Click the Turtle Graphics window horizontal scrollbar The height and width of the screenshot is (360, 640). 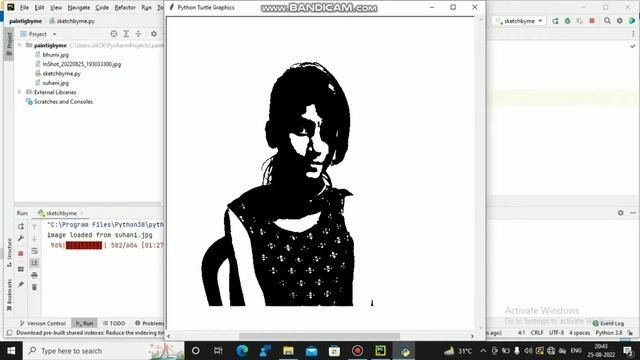click(319, 336)
